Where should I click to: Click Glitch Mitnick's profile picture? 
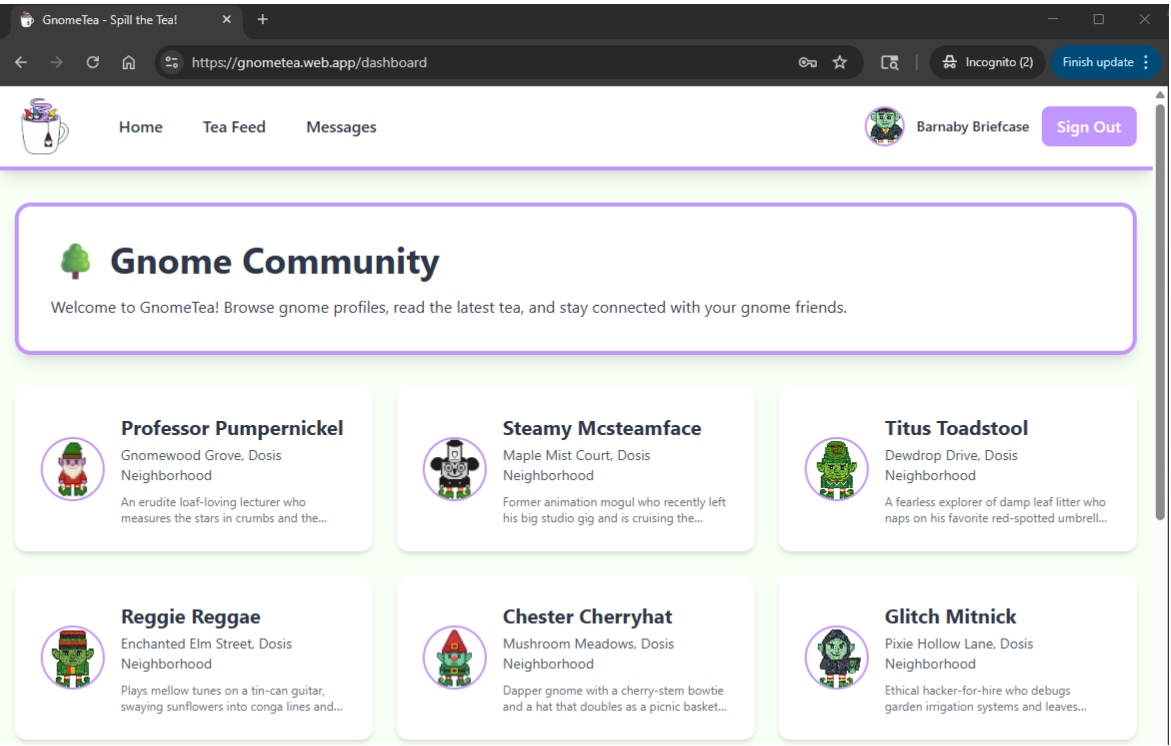(x=836, y=657)
